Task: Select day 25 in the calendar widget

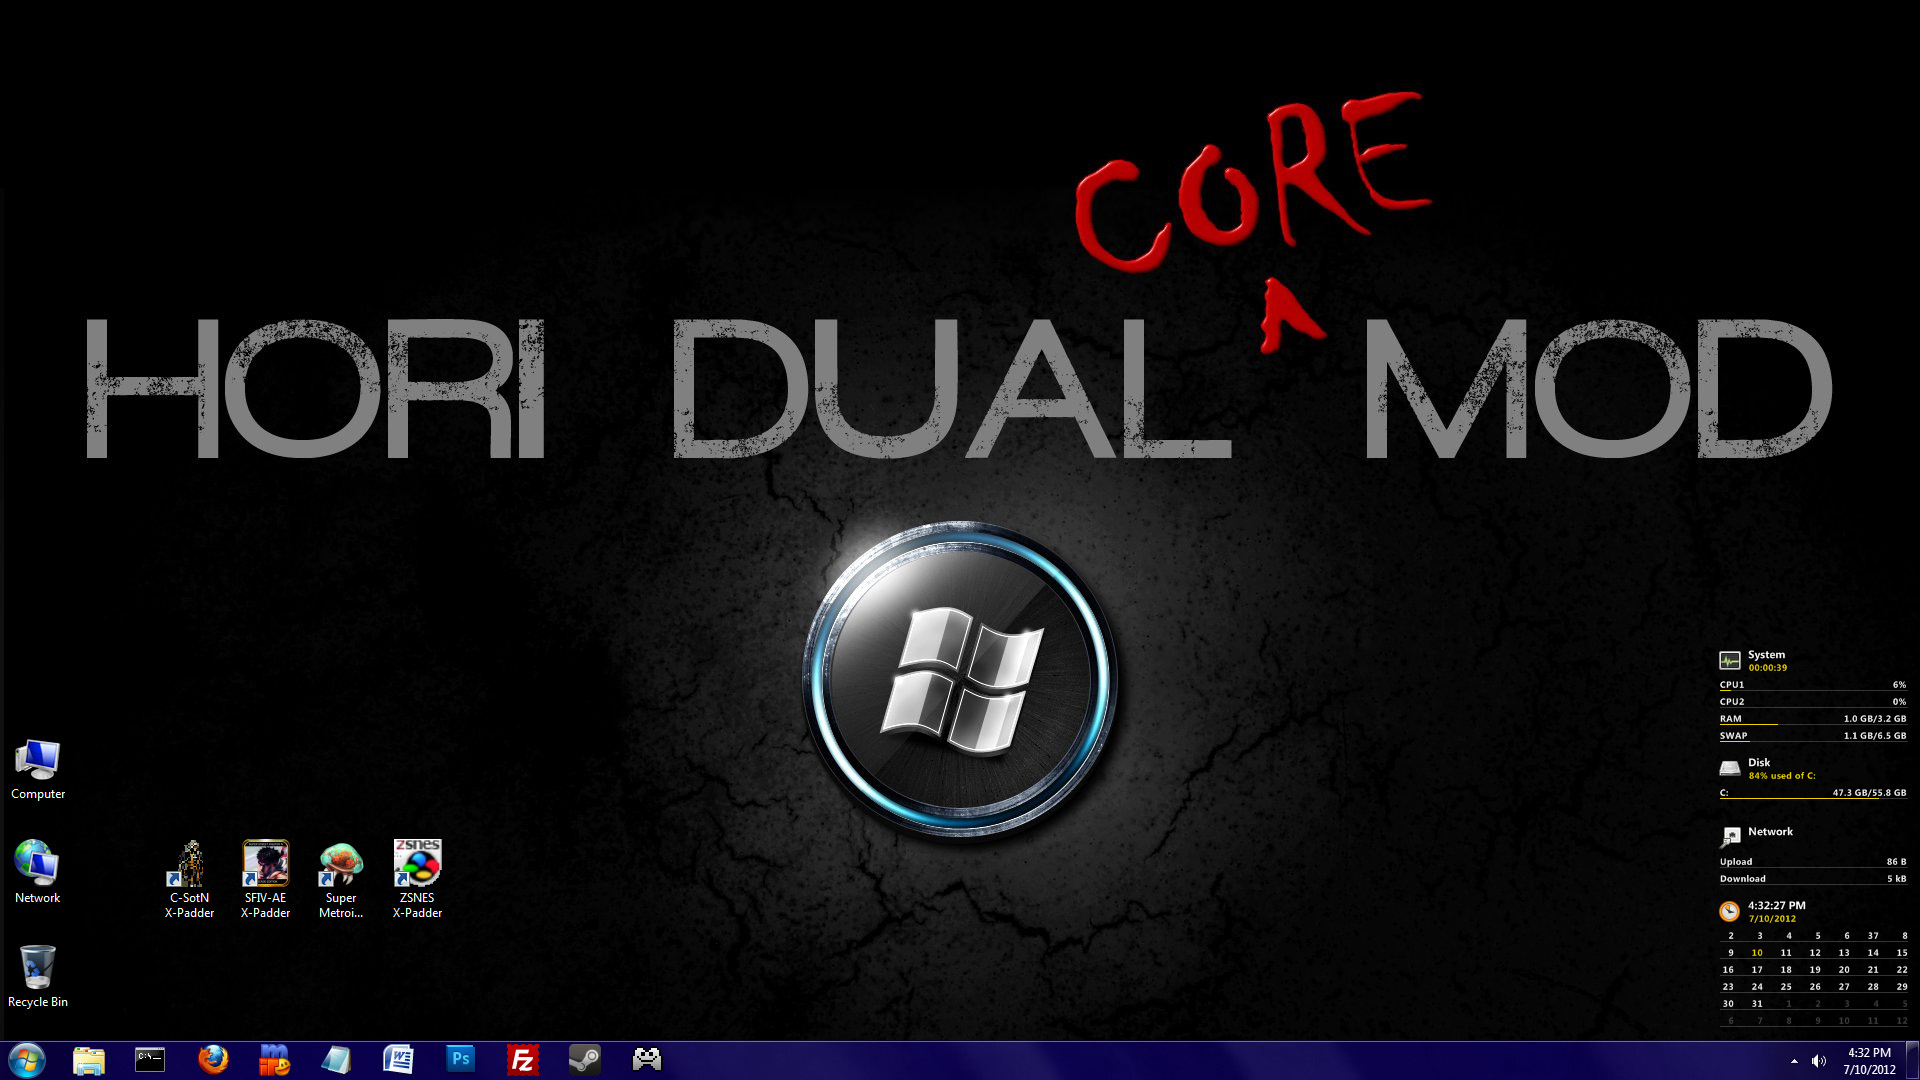Action: [x=1786, y=987]
